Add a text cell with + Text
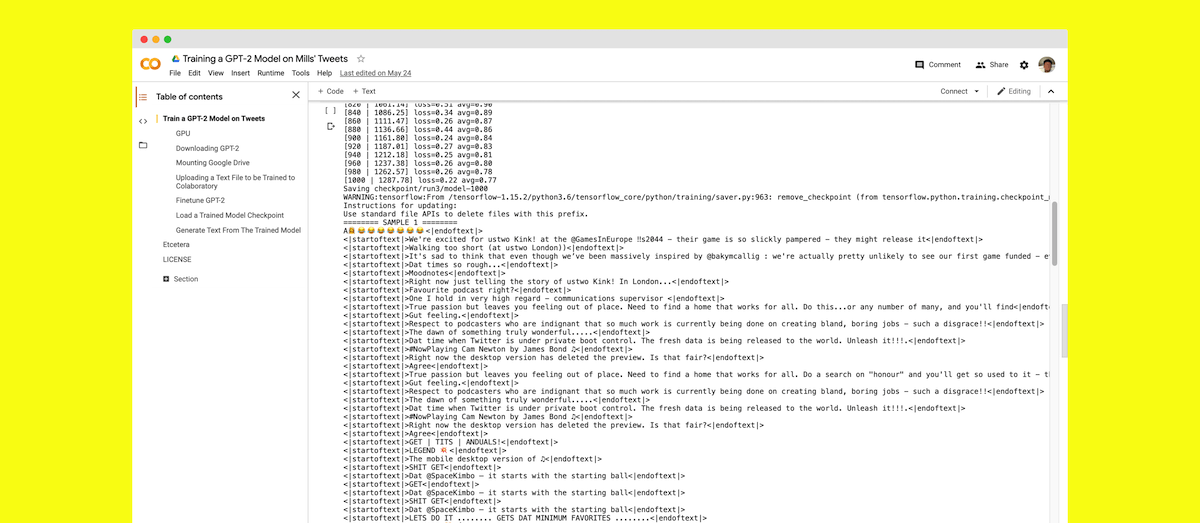The height and width of the screenshot is (523, 1200). click(x=364, y=91)
